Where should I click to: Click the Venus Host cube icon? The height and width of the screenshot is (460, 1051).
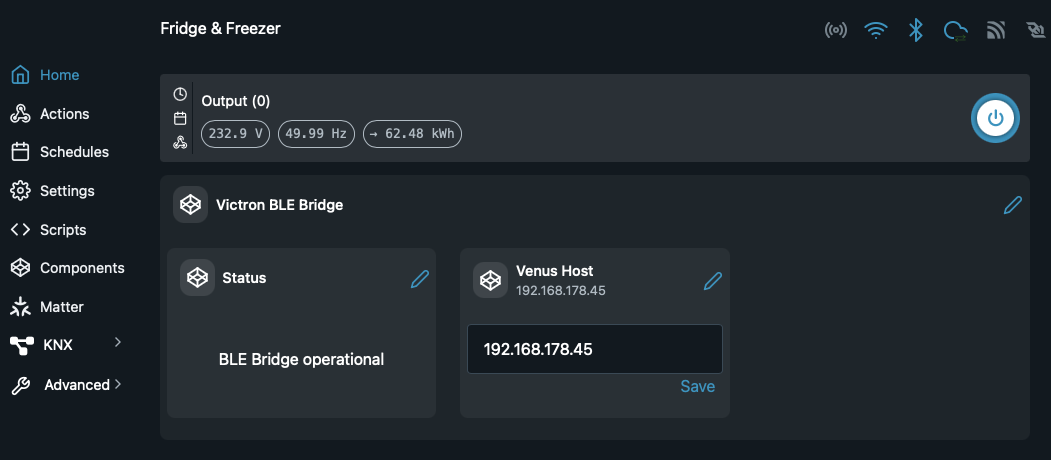tap(491, 280)
